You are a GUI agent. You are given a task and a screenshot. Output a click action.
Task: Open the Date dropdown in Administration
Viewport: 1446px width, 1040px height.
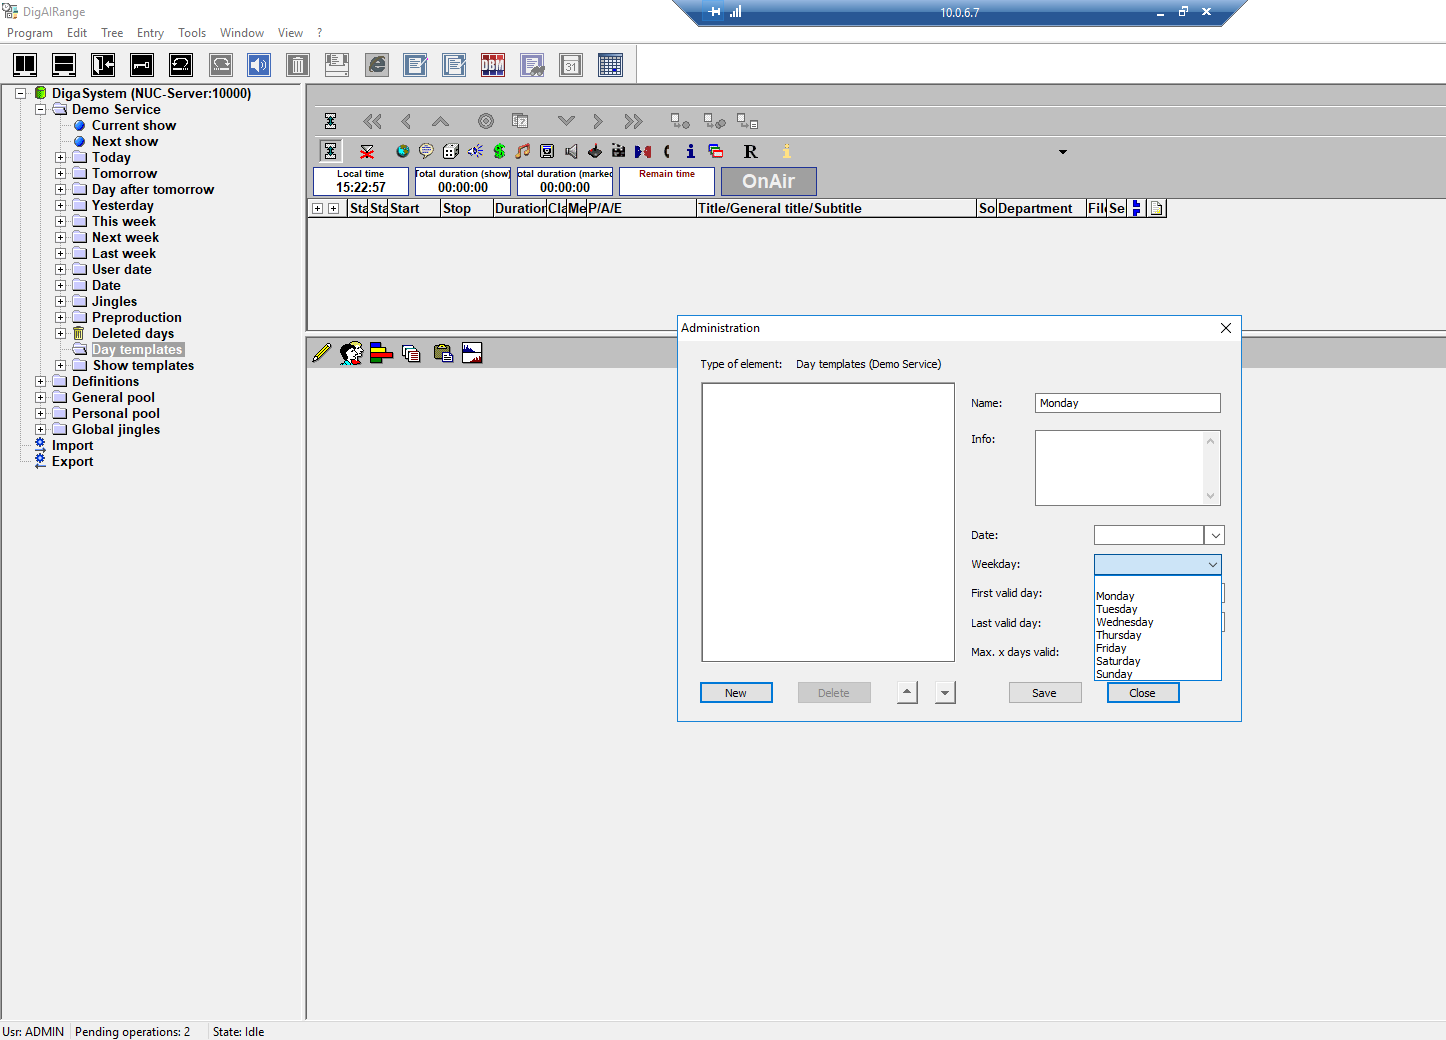1214,536
